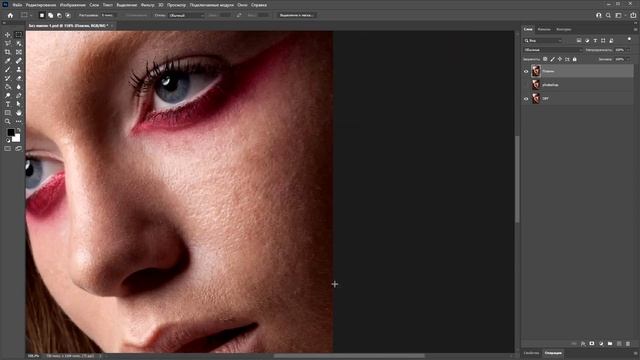Viewport: 640px width, 360px height.
Task: Select the Clone Stamp tool
Action: point(19,69)
